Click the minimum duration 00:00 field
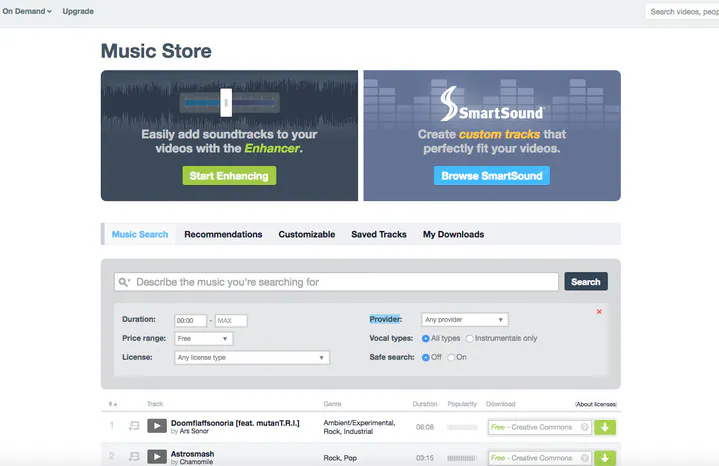 coord(190,320)
